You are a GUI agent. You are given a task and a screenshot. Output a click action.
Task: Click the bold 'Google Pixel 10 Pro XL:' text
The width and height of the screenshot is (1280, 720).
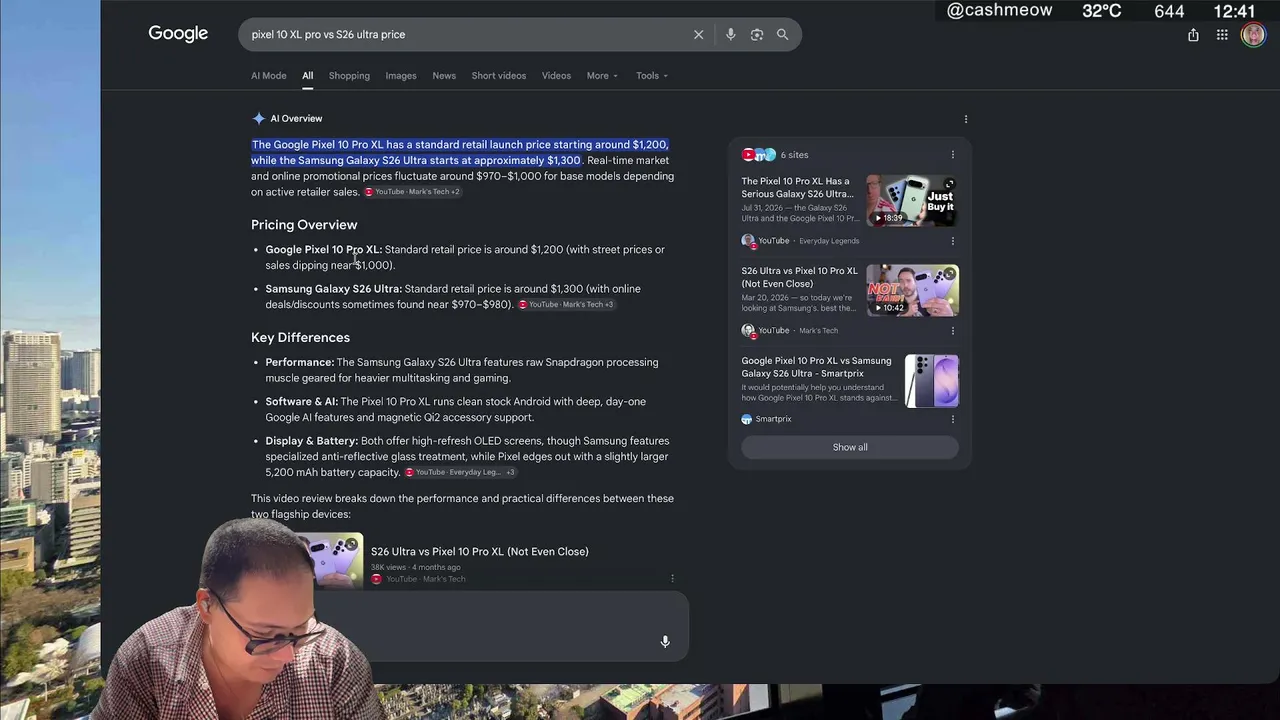(324, 250)
